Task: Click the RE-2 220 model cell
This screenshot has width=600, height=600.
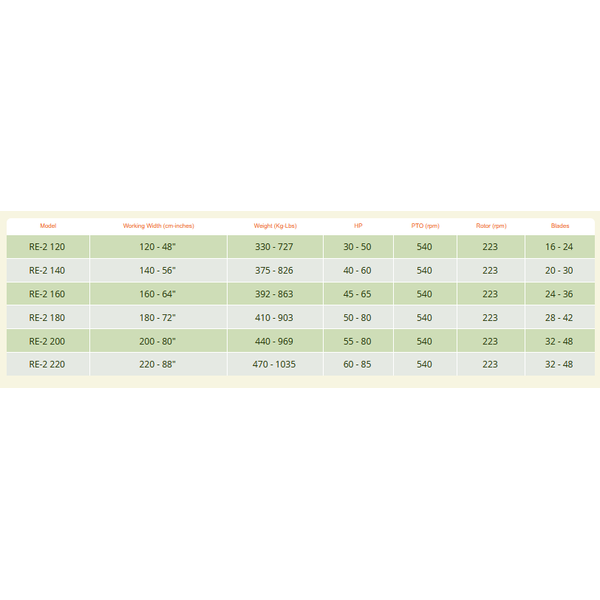Action: [x=48, y=364]
